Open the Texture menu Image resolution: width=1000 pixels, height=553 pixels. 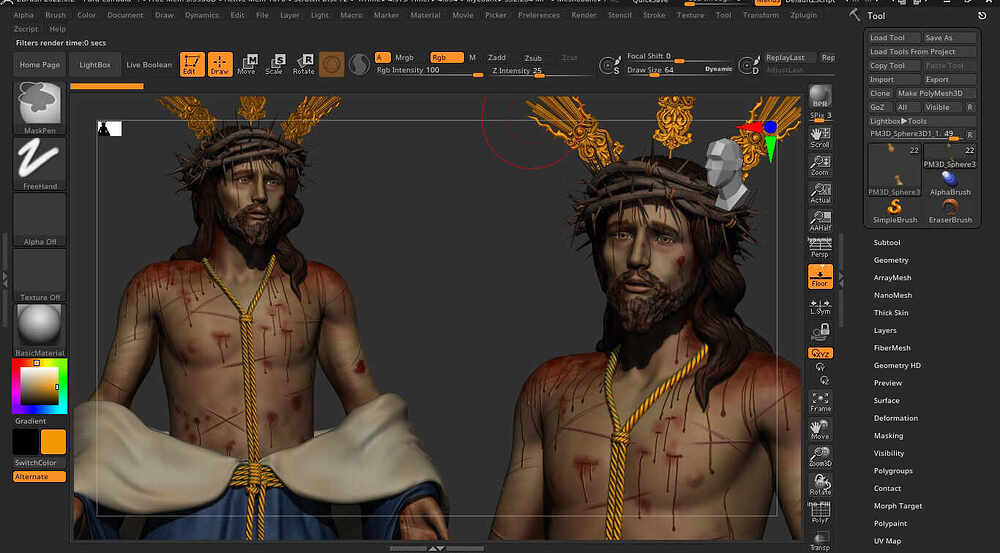pos(690,15)
